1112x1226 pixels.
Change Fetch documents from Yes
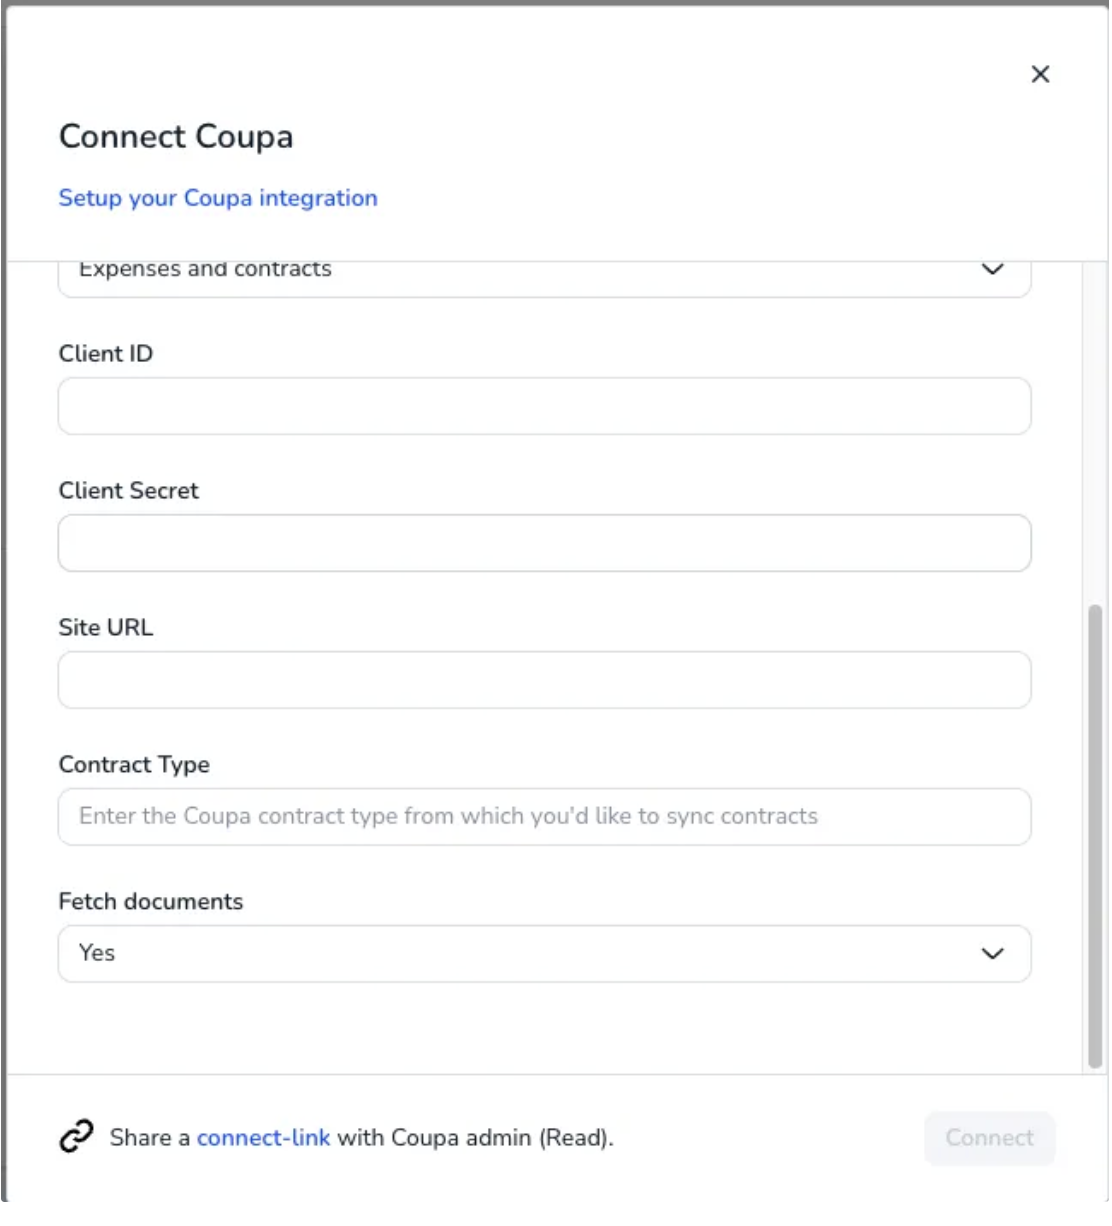pyautogui.click(x=544, y=955)
